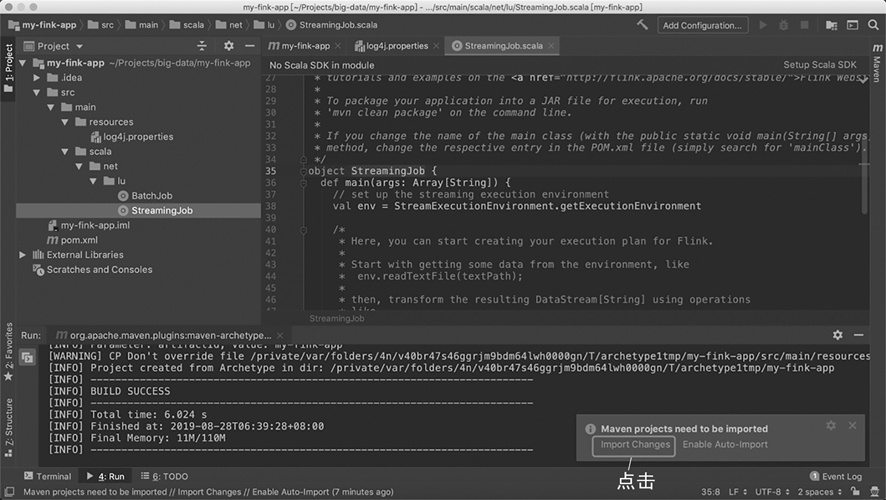Toggle the Z: Structure tool window button

[8, 428]
